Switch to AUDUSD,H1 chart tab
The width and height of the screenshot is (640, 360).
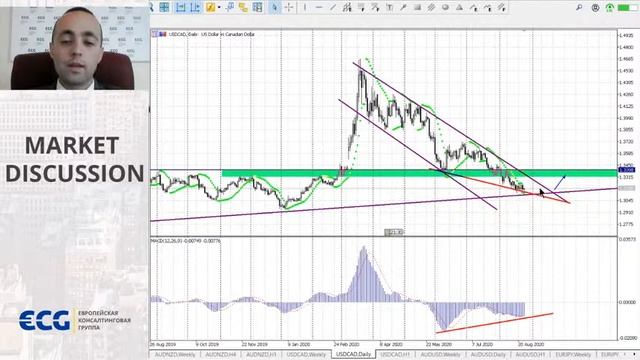point(530,355)
